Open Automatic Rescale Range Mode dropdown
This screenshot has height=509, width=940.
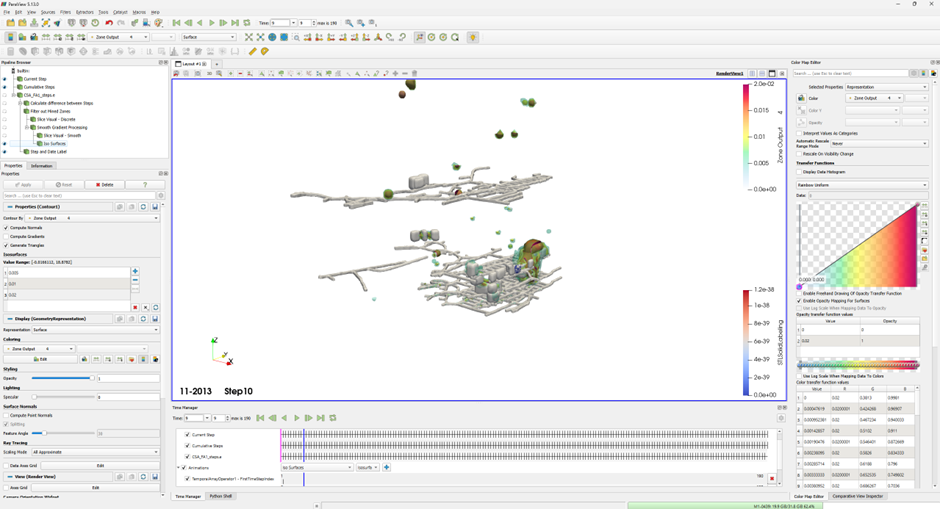pyautogui.click(x=879, y=144)
